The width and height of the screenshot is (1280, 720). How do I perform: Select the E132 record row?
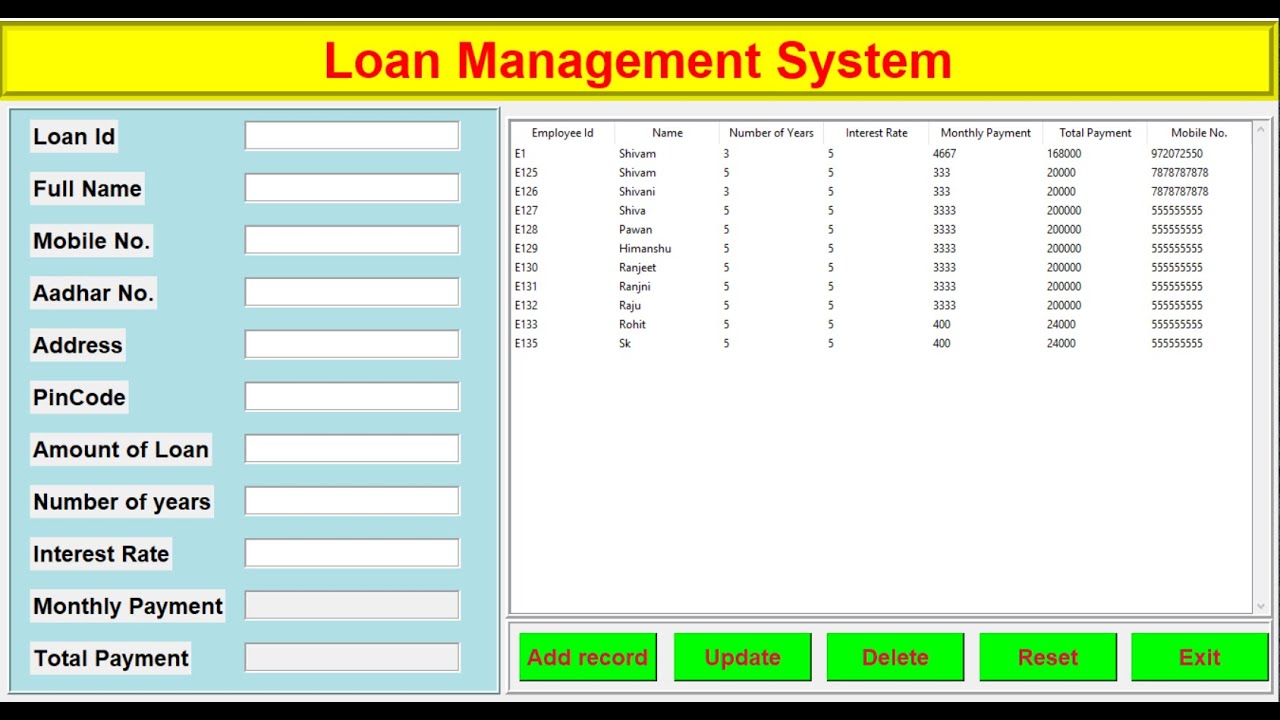[x=881, y=306]
